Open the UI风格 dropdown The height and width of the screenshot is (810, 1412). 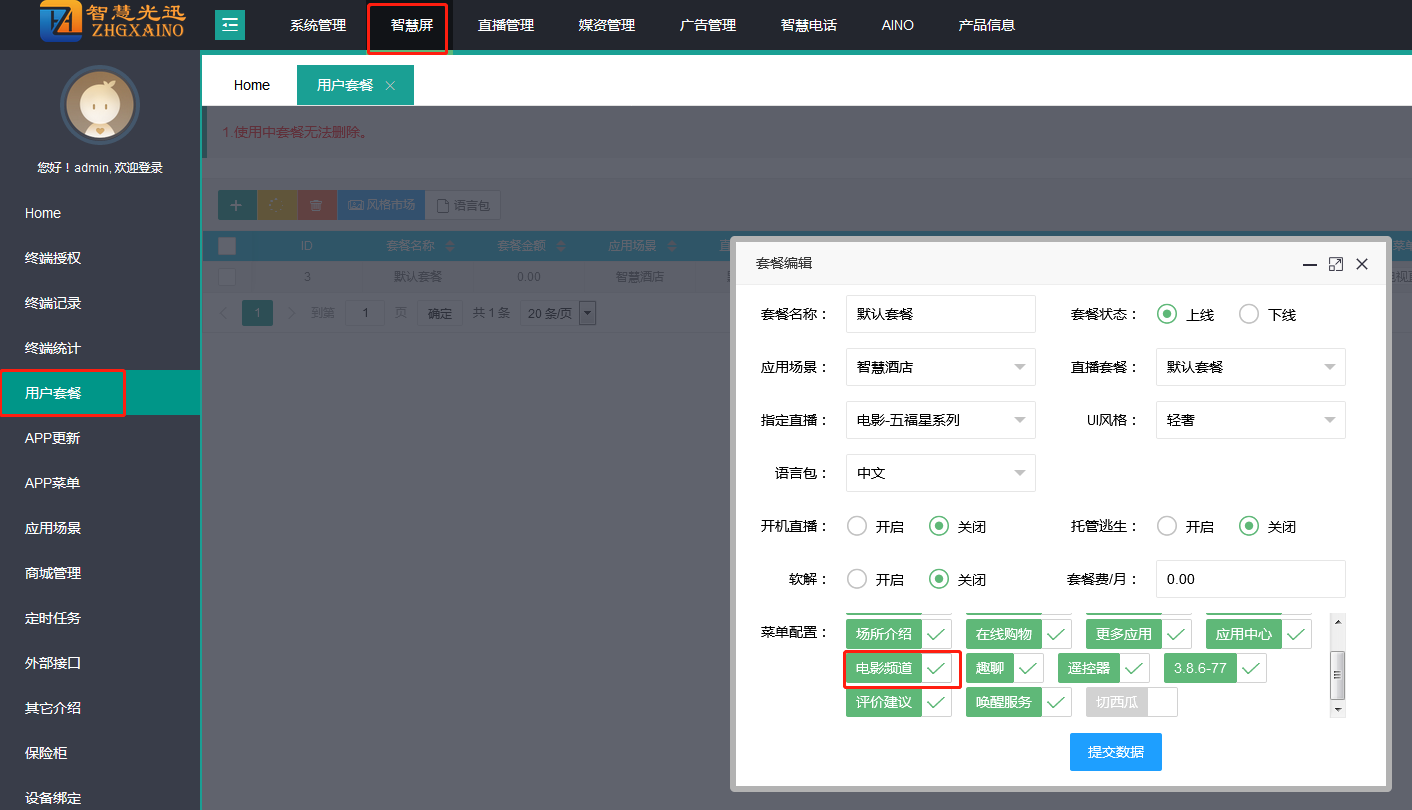[1250, 420]
